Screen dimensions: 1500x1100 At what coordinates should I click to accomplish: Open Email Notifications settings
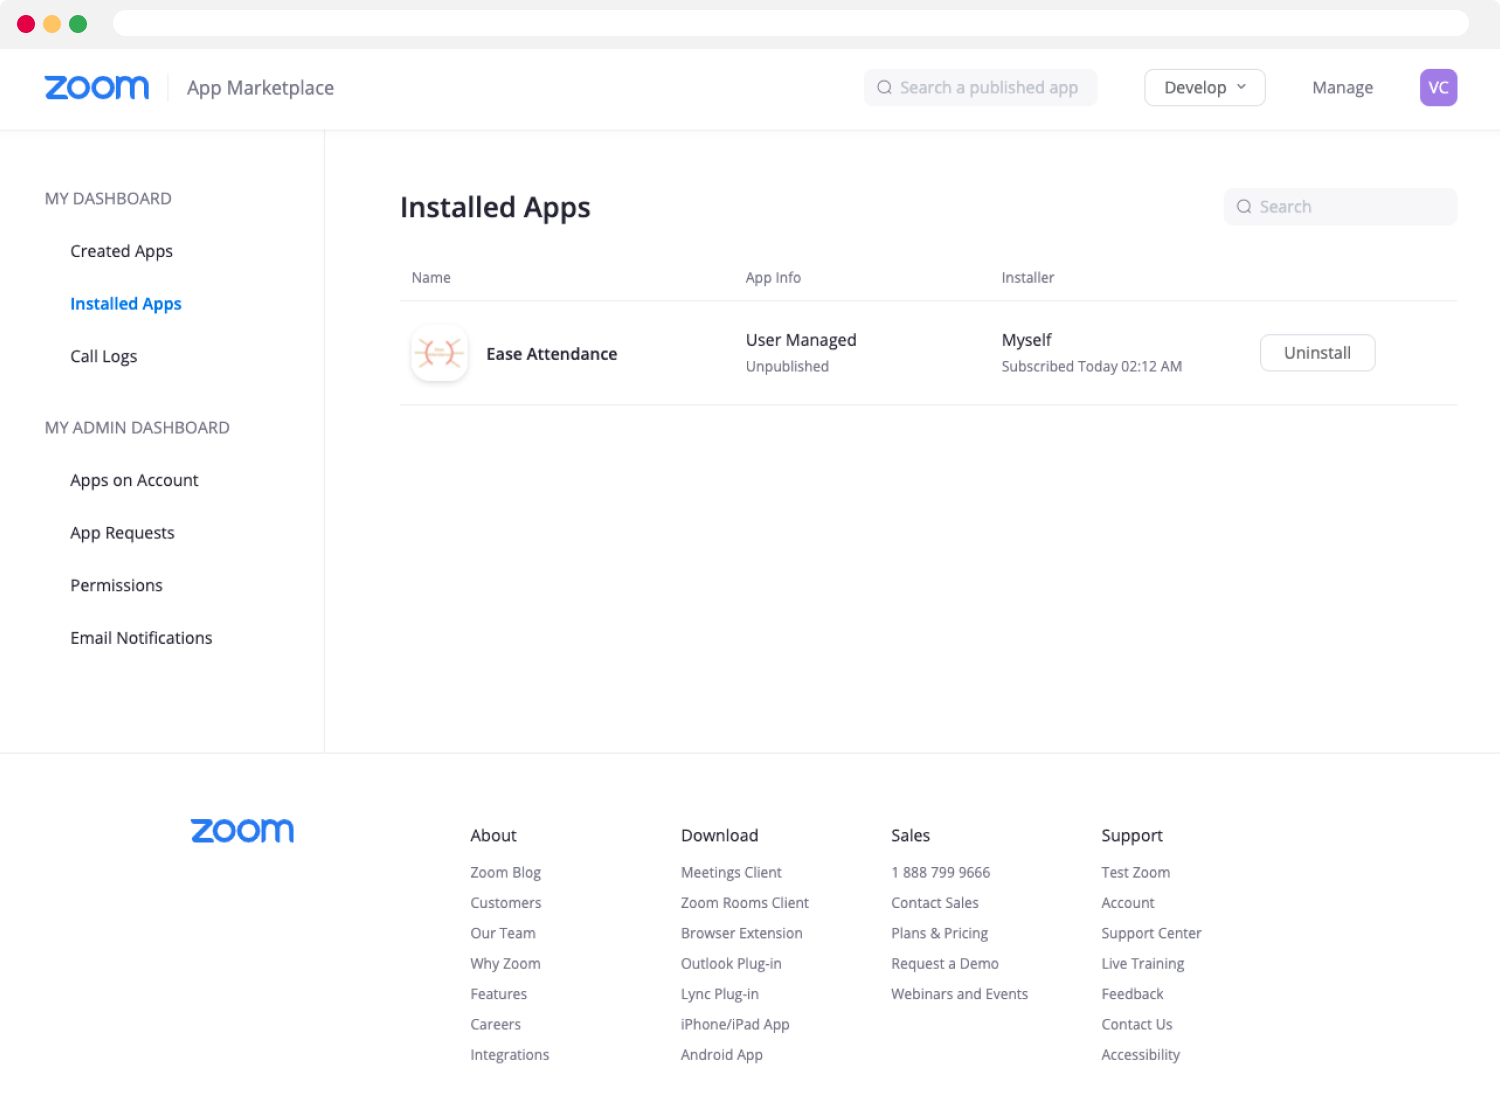[x=141, y=638]
